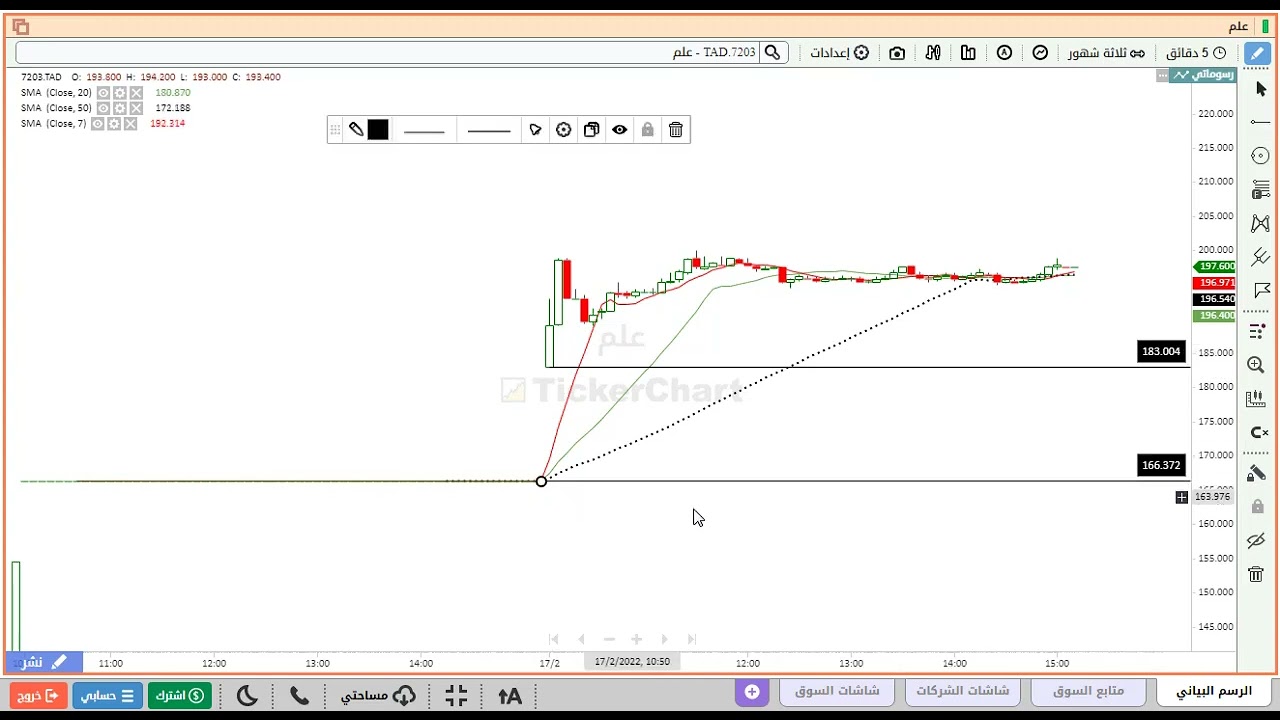Image resolution: width=1280 pixels, height=720 pixels.
Task: Click the green اشترك subscribe button
Action: [x=179, y=695]
